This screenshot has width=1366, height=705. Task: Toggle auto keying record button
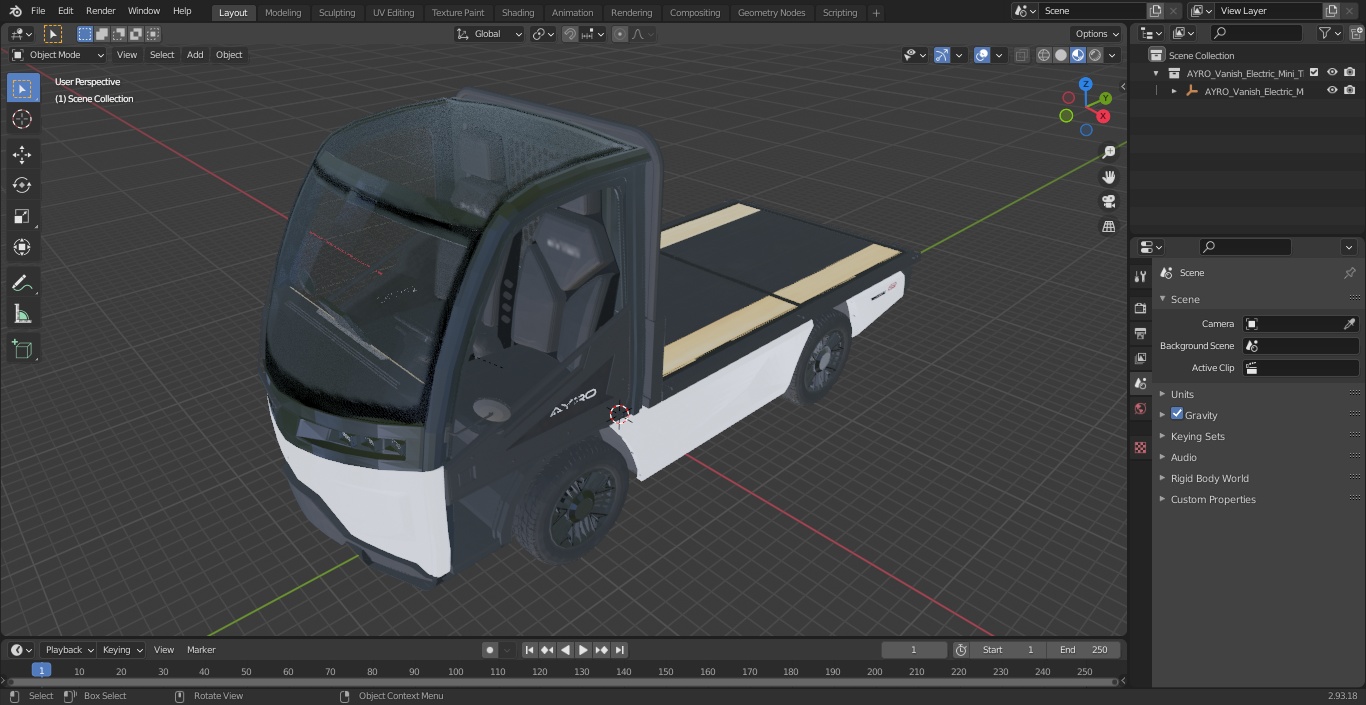coord(490,650)
